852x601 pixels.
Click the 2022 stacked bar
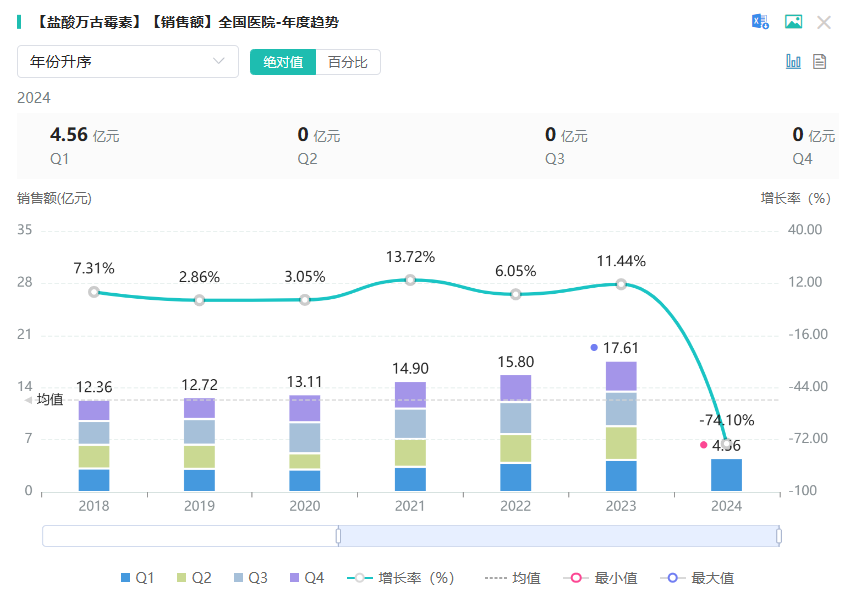click(x=516, y=433)
